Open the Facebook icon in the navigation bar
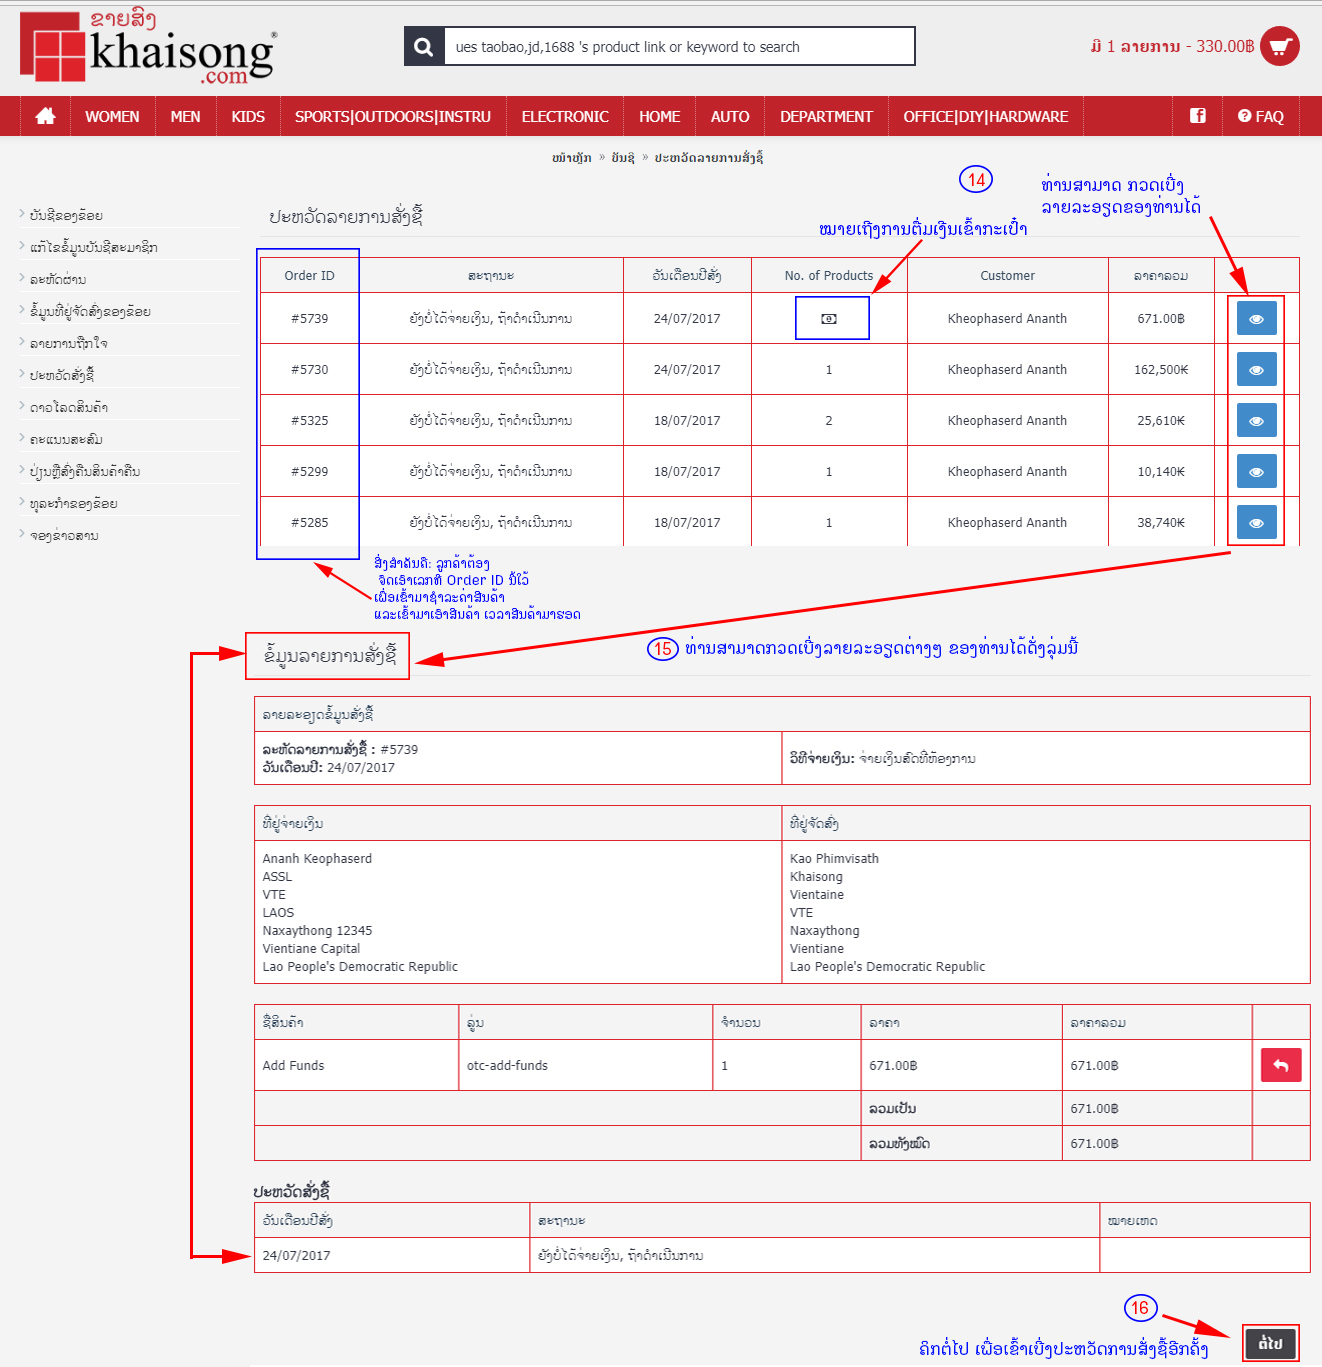The image size is (1322, 1367). [x=1197, y=116]
